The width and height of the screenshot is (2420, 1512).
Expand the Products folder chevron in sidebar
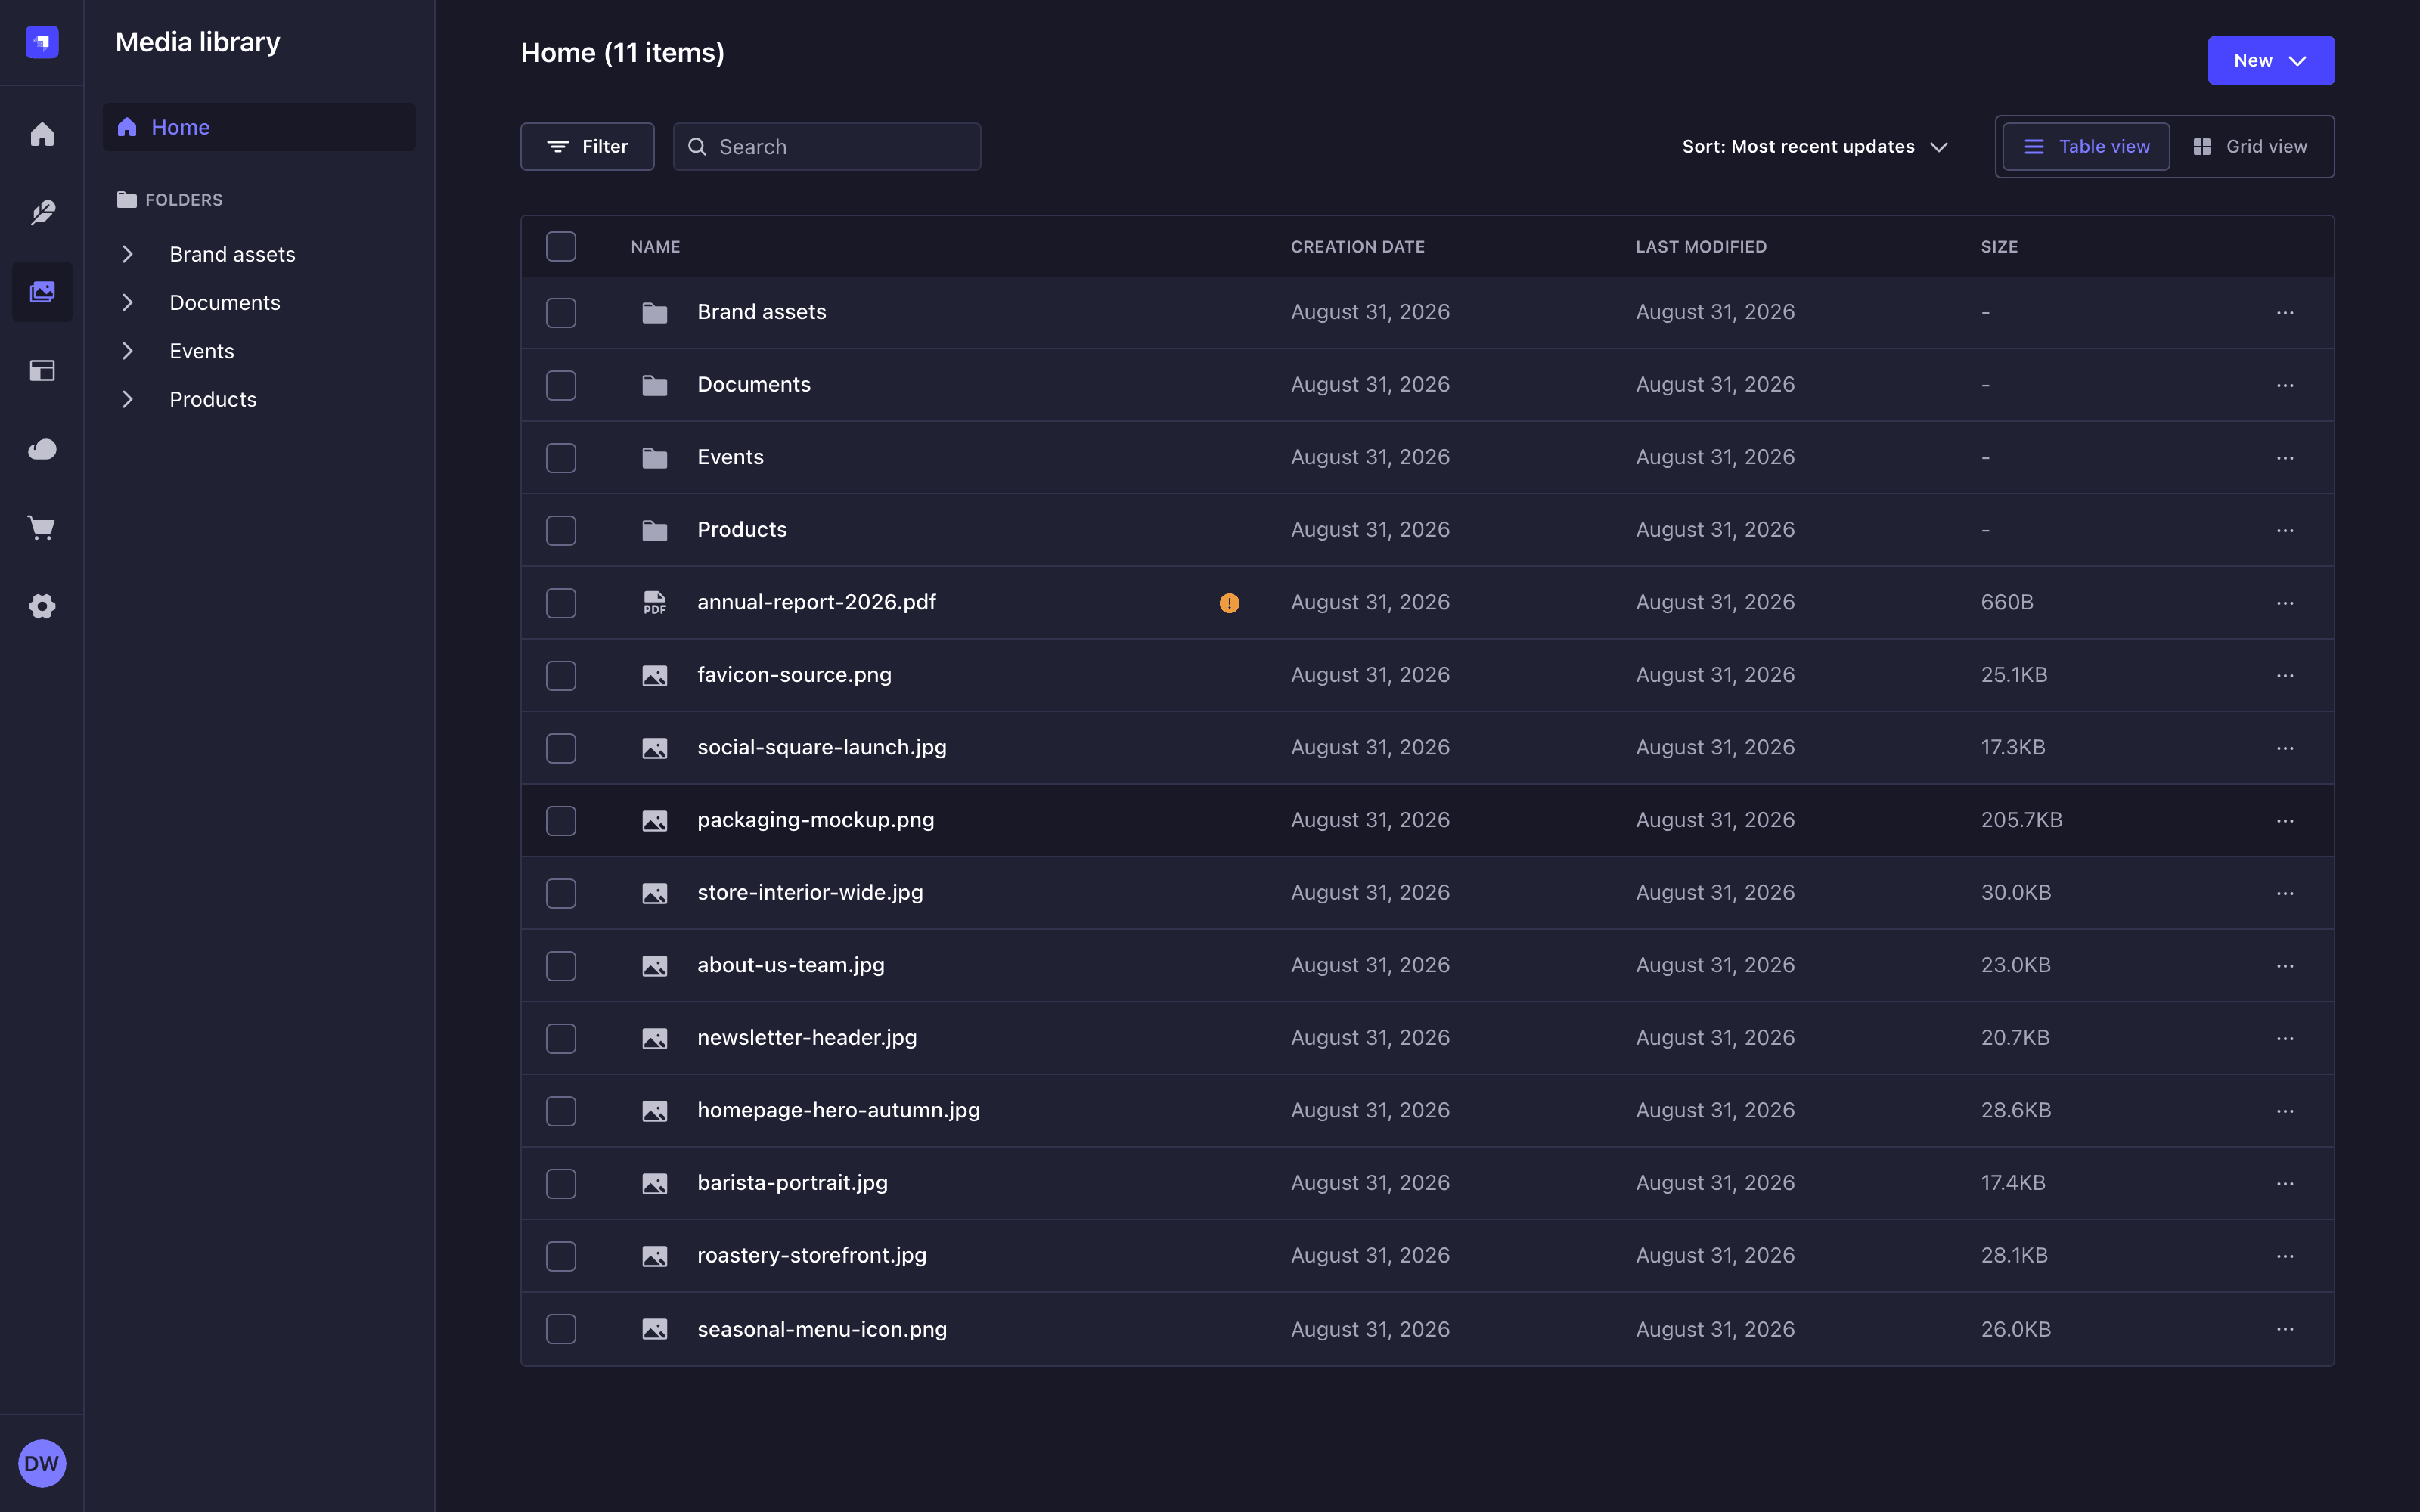(127, 399)
